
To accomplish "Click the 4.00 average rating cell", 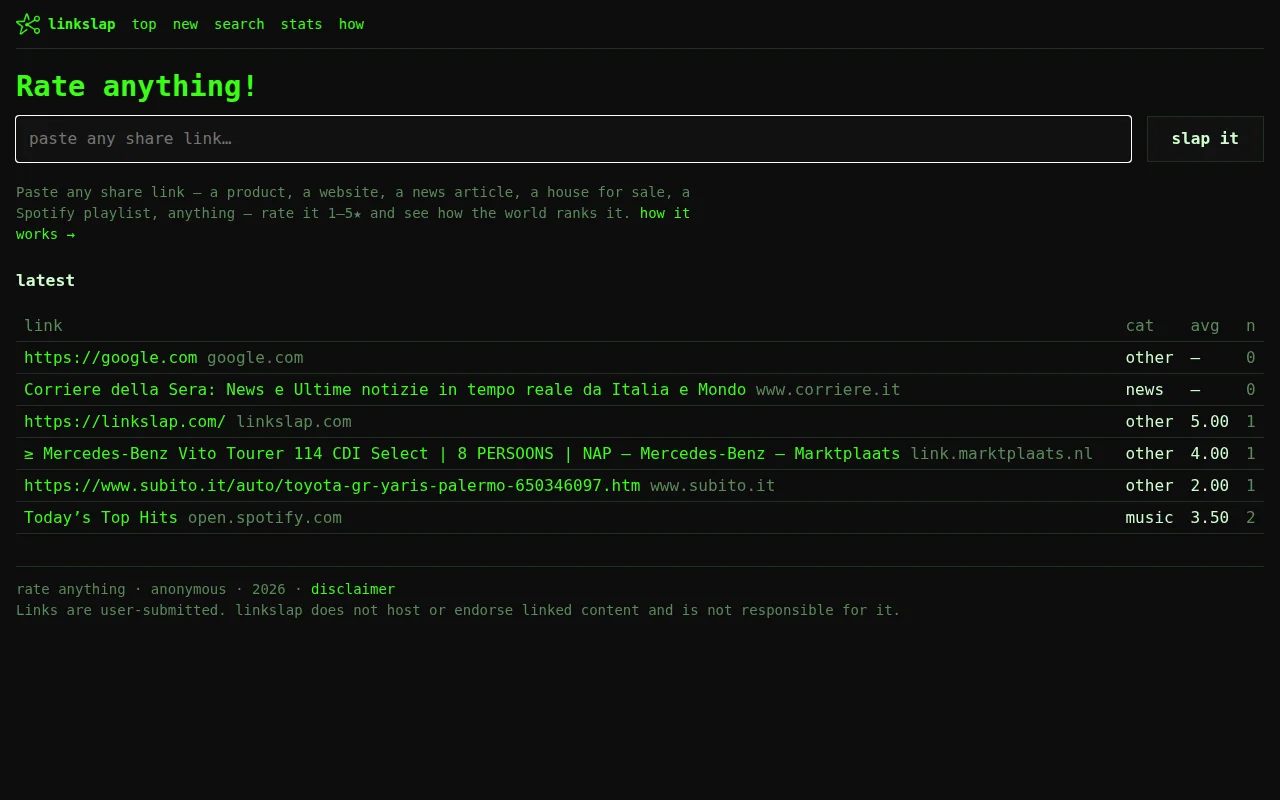I will [1210, 454].
